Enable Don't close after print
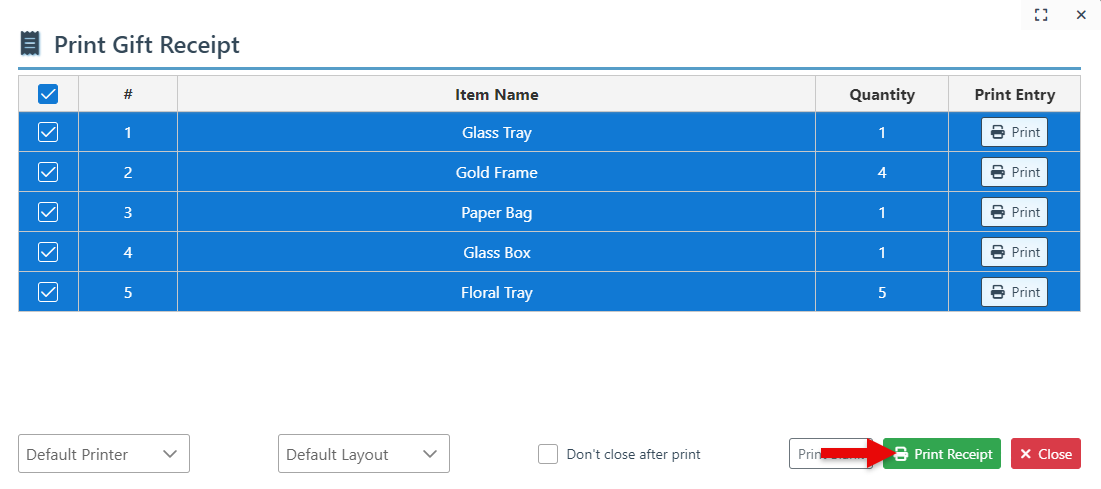This screenshot has height=489, width=1101. pyautogui.click(x=548, y=454)
